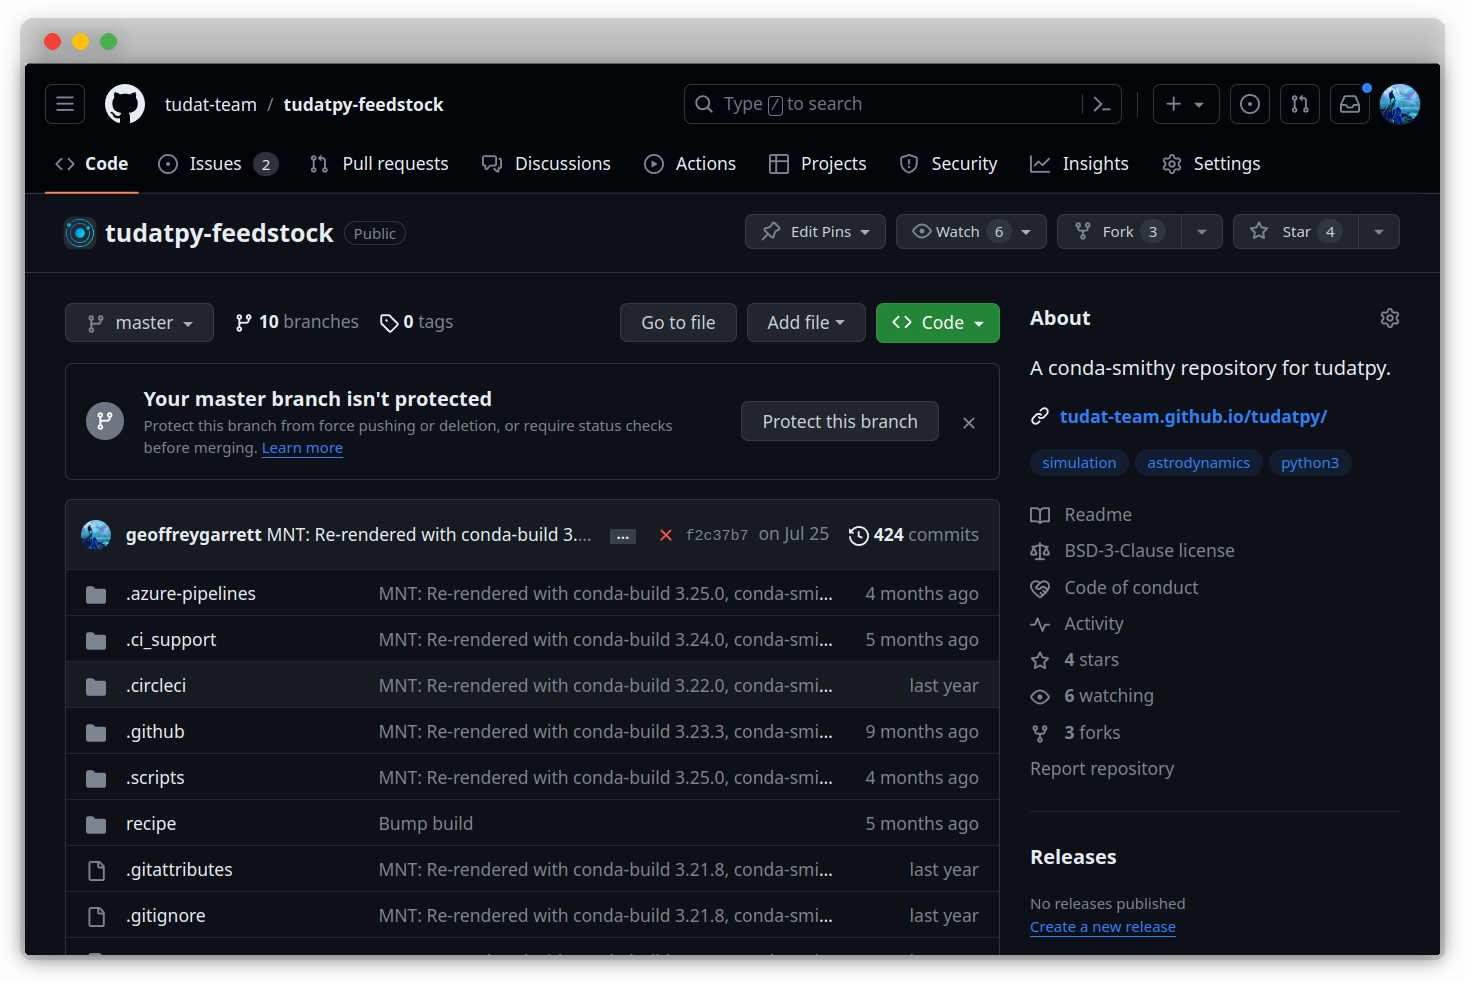Click the python3 topic tag

(x=1310, y=463)
